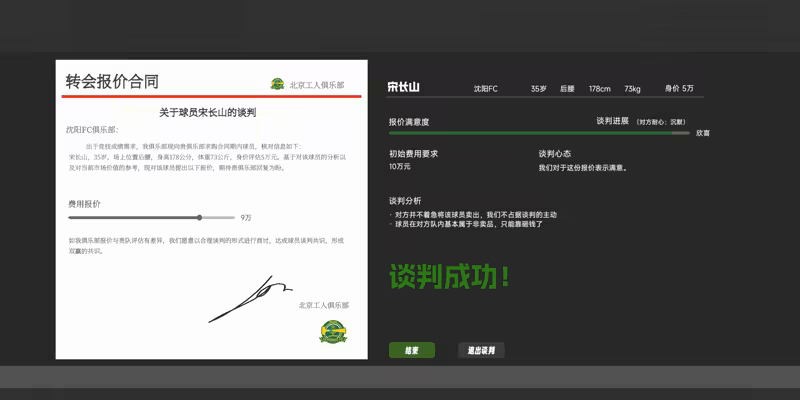Screen dimensions: 800x400
Task: Click player name 宋长山 in the header
Action: tap(404, 88)
